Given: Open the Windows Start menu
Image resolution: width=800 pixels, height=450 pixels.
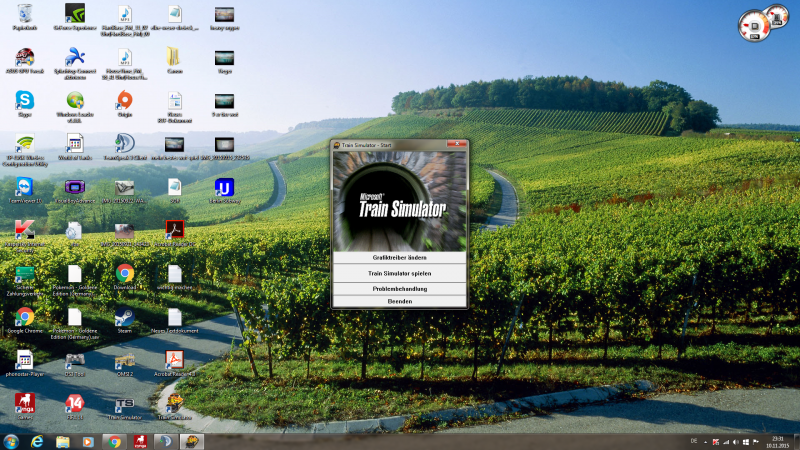Looking at the screenshot, I should (x=11, y=442).
